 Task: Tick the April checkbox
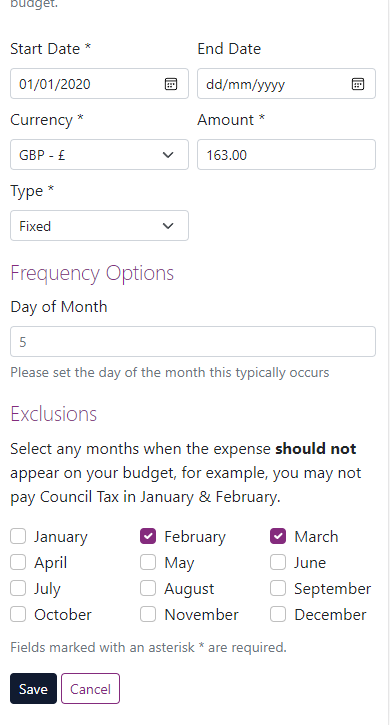[x=18, y=562]
